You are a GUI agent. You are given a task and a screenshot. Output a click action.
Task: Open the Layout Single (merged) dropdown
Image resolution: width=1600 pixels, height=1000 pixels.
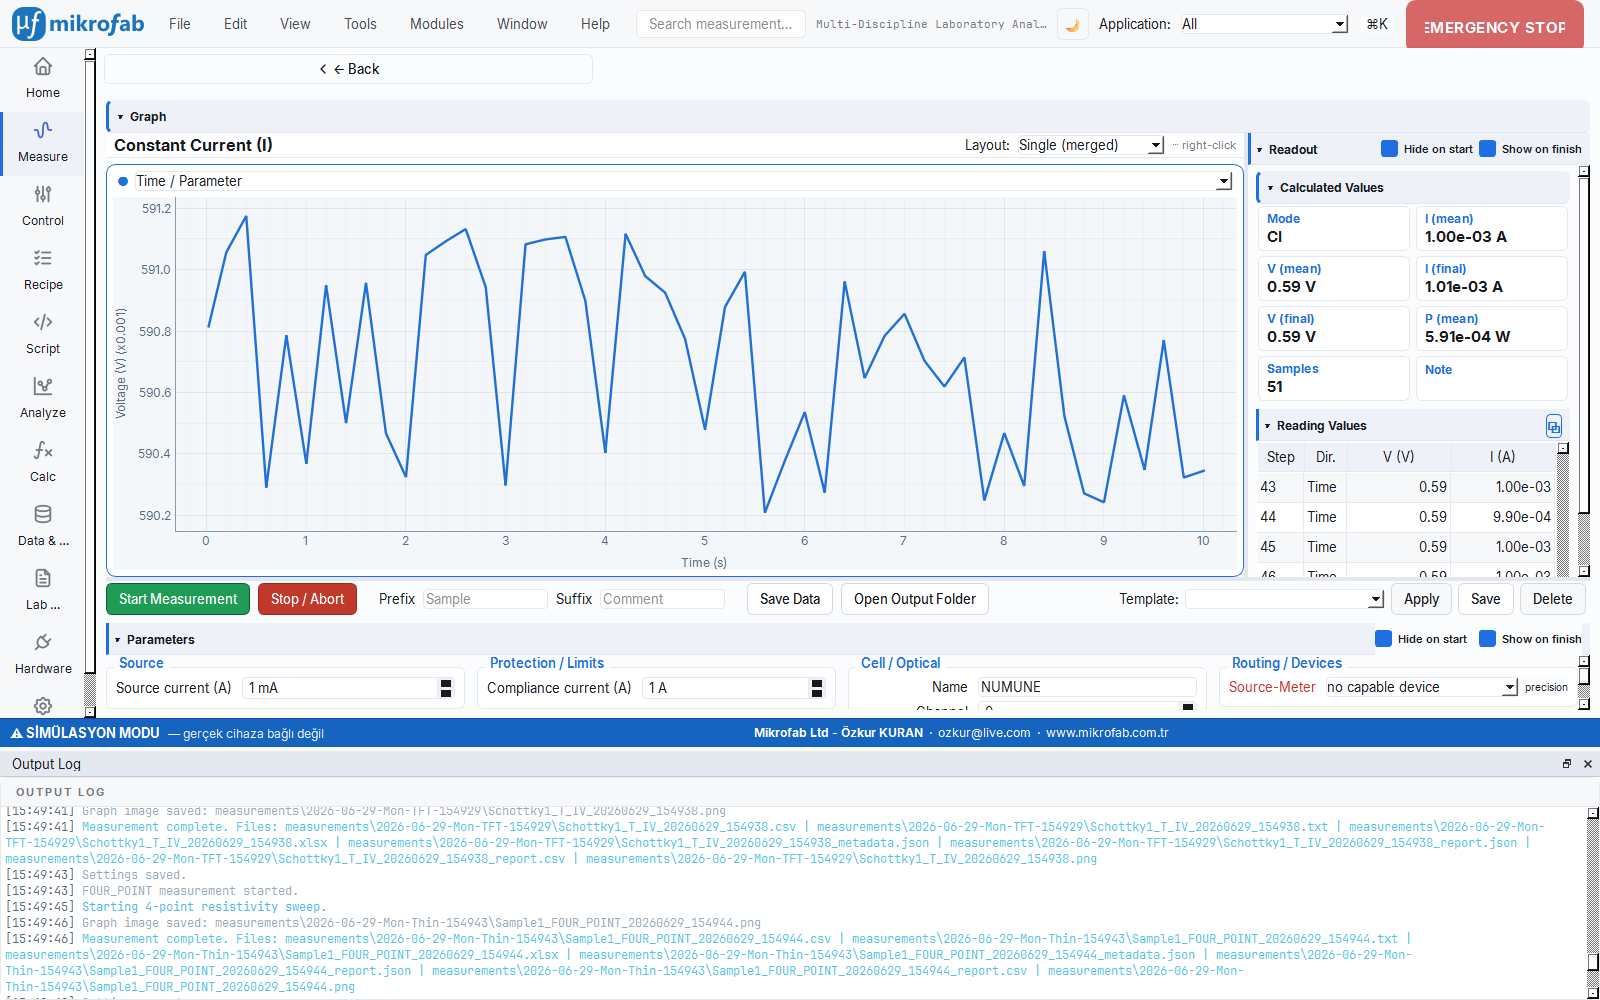[x=1090, y=145]
